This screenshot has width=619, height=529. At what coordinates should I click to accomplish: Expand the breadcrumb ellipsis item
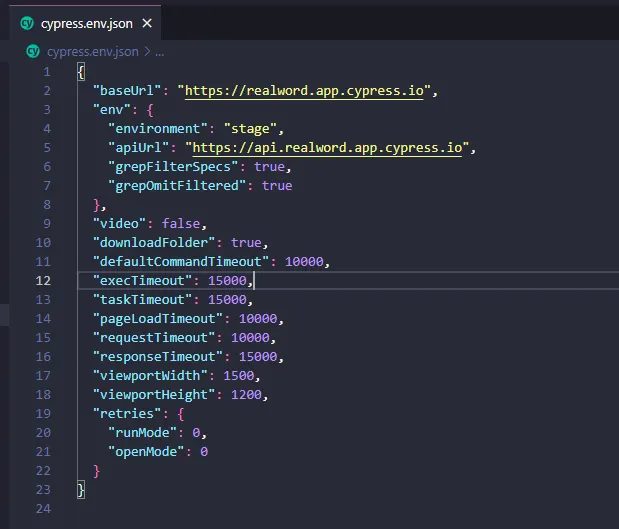(159, 52)
